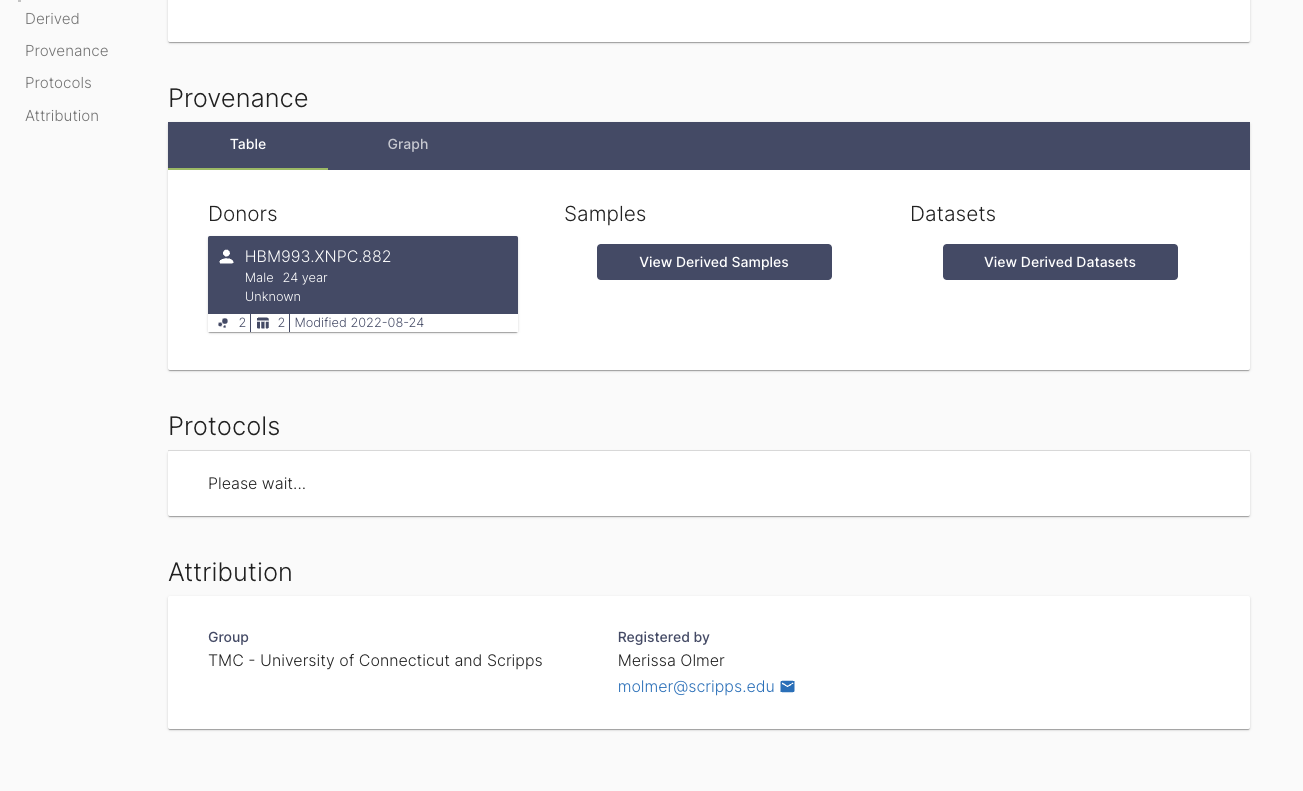Click the email envelope icon beside molmer@scripps.edu

point(787,686)
